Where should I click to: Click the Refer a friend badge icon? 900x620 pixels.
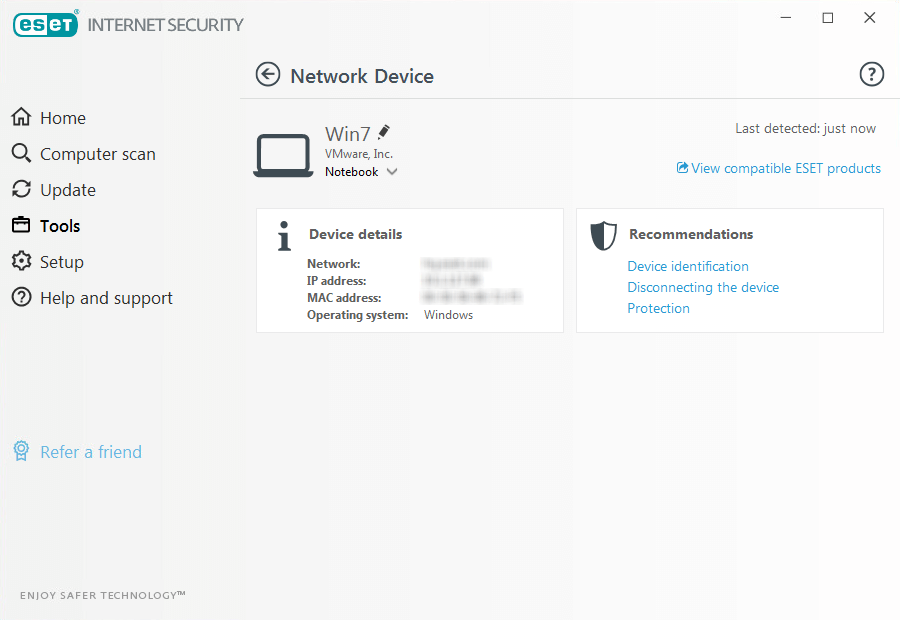point(21,452)
